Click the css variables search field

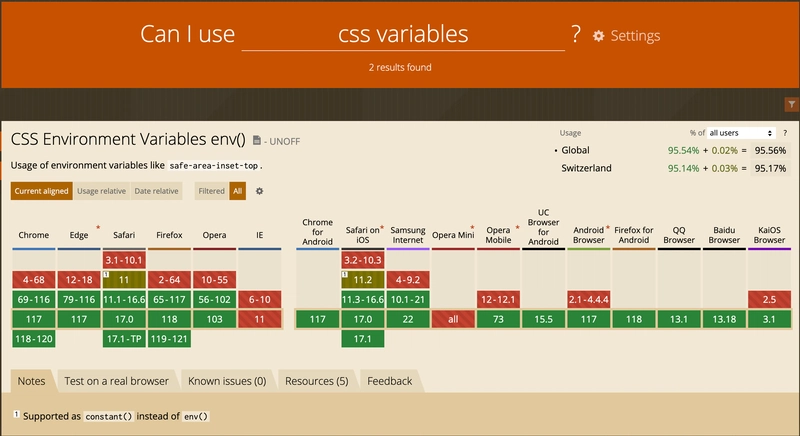click(403, 34)
